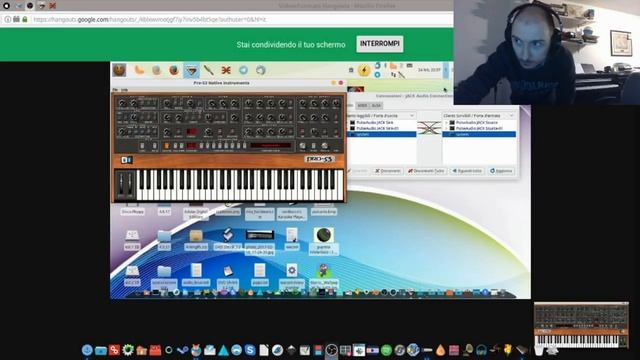The height and width of the screenshot is (360, 640).
Task: Open the gear settings file desktop icon
Action: pyautogui.click(x=291, y=271)
